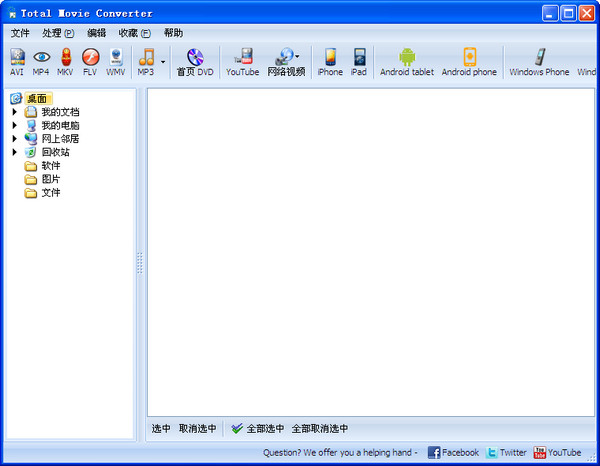Select 回收站 in folder tree

(55, 152)
